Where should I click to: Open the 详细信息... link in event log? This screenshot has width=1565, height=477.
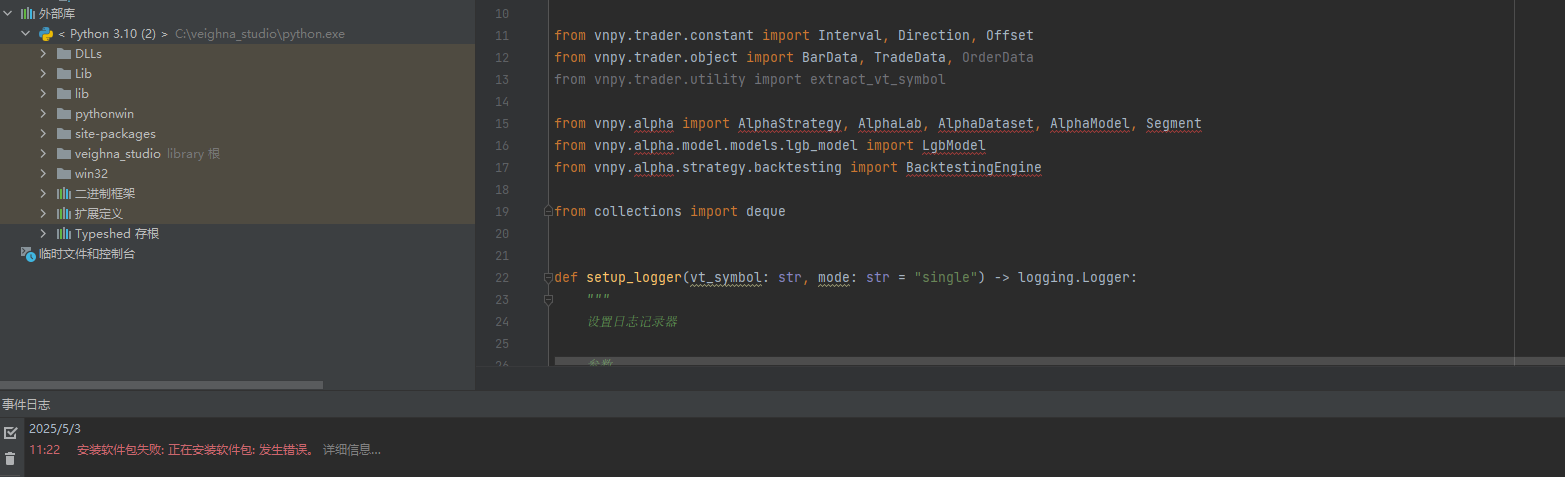click(x=351, y=450)
